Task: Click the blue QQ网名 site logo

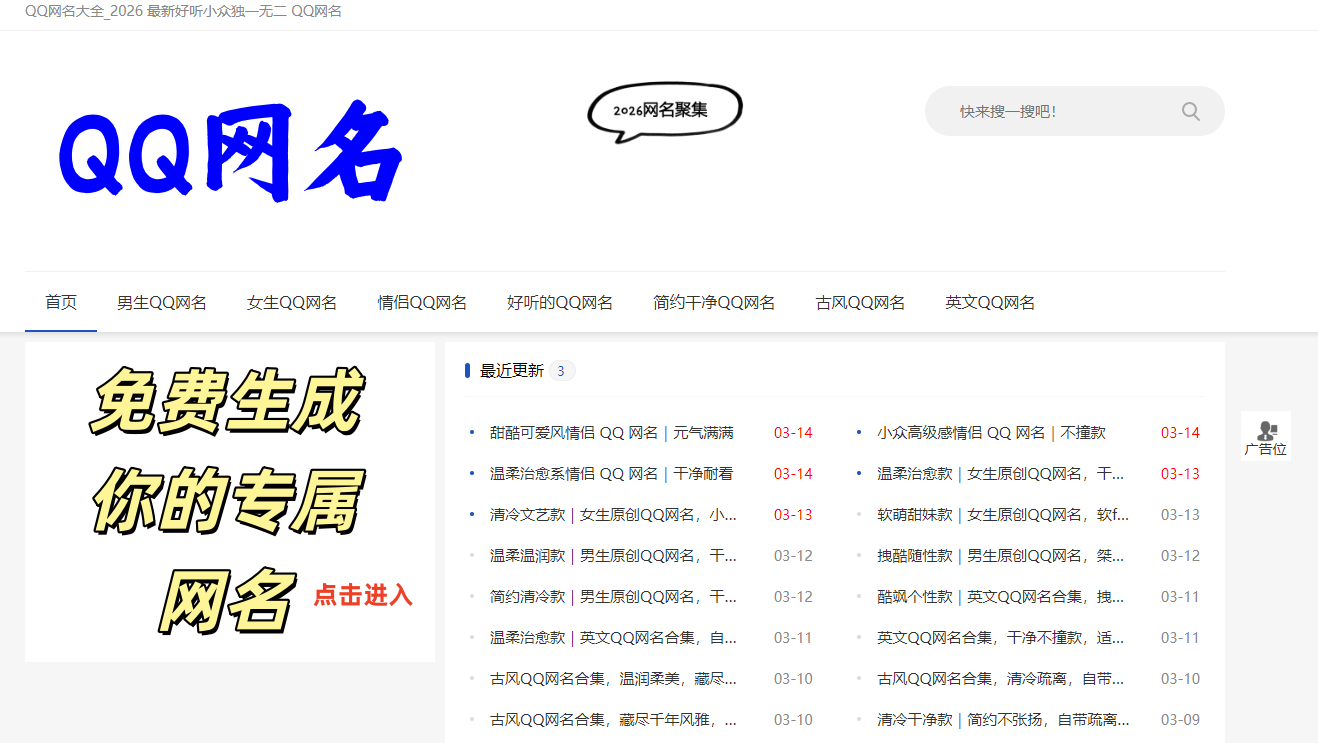Action: tap(230, 151)
